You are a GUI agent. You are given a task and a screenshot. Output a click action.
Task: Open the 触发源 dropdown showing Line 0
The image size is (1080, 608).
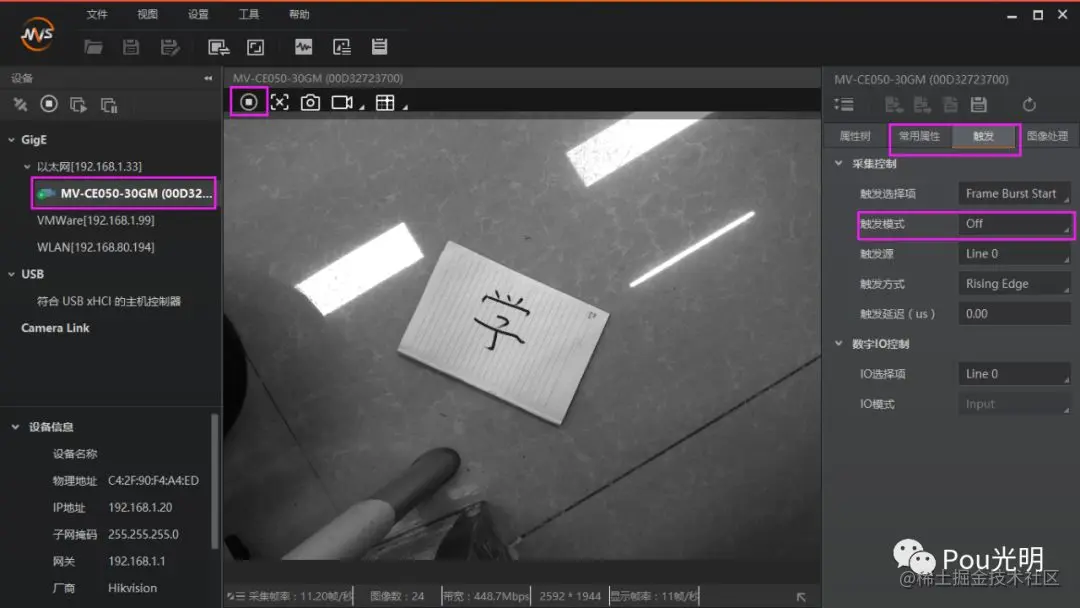[x=1014, y=254]
